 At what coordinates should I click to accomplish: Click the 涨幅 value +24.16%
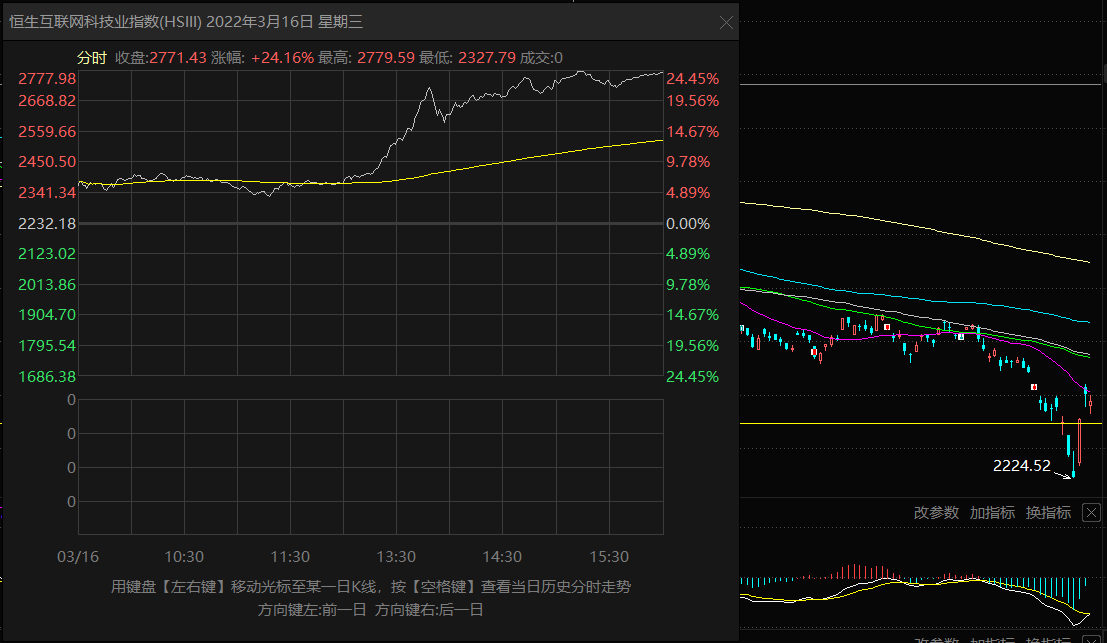point(282,58)
